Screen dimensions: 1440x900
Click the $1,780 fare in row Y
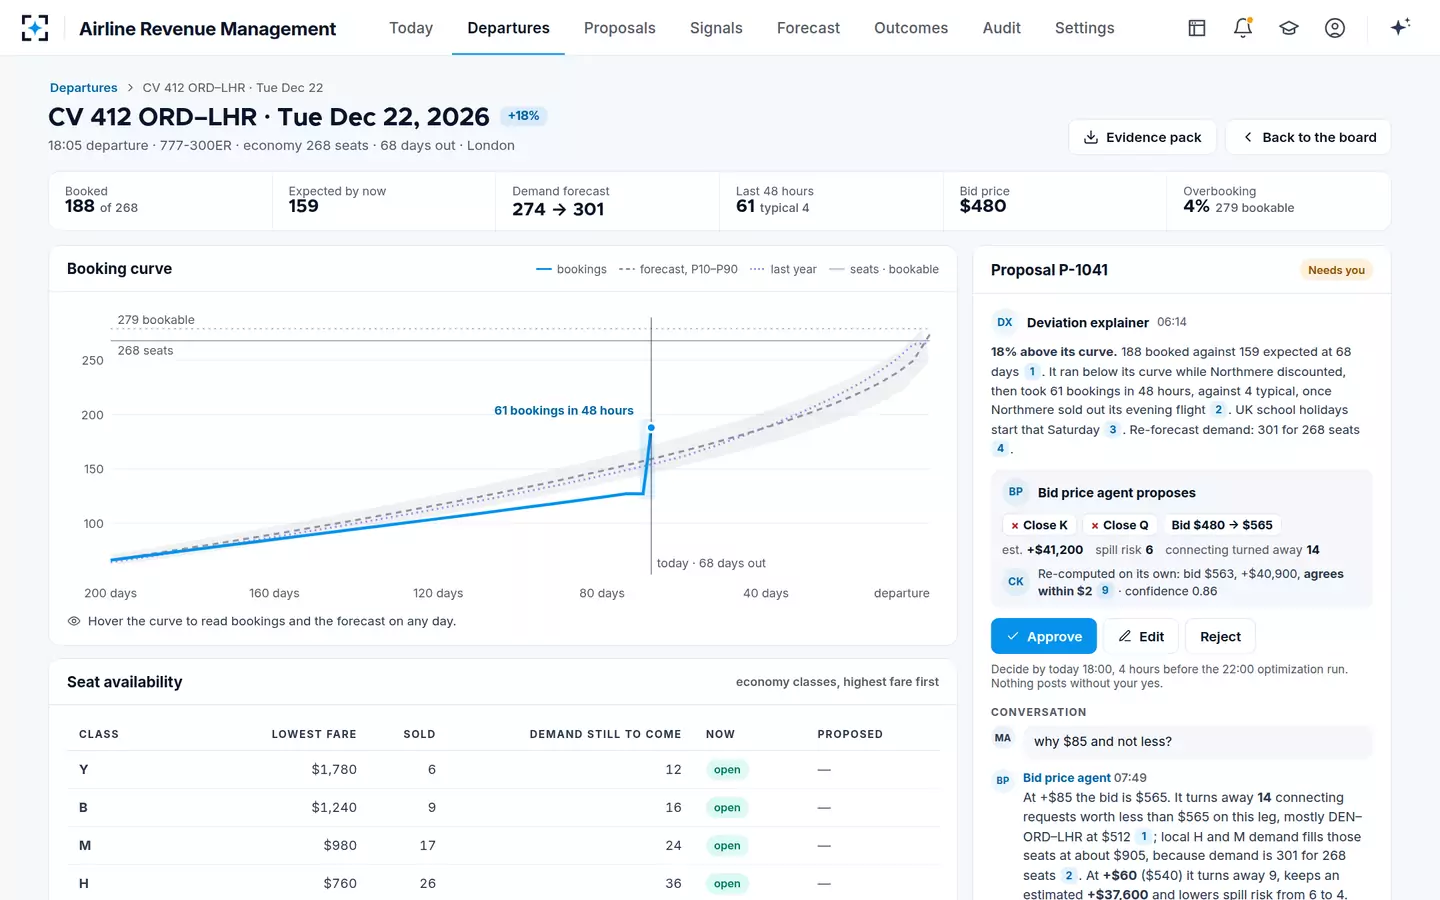pyautogui.click(x=334, y=770)
